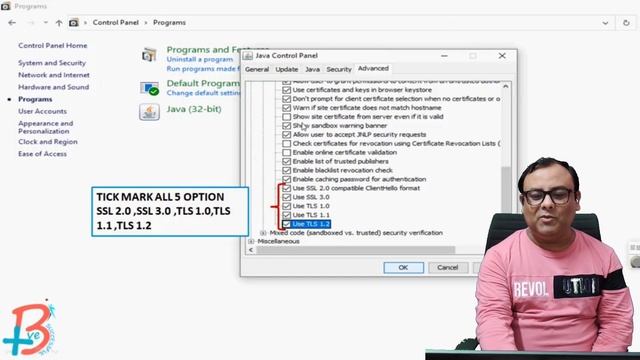Open Hardware and Sound category
The width and height of the screenshot is (640, 360).
click(x=53, y=87)
